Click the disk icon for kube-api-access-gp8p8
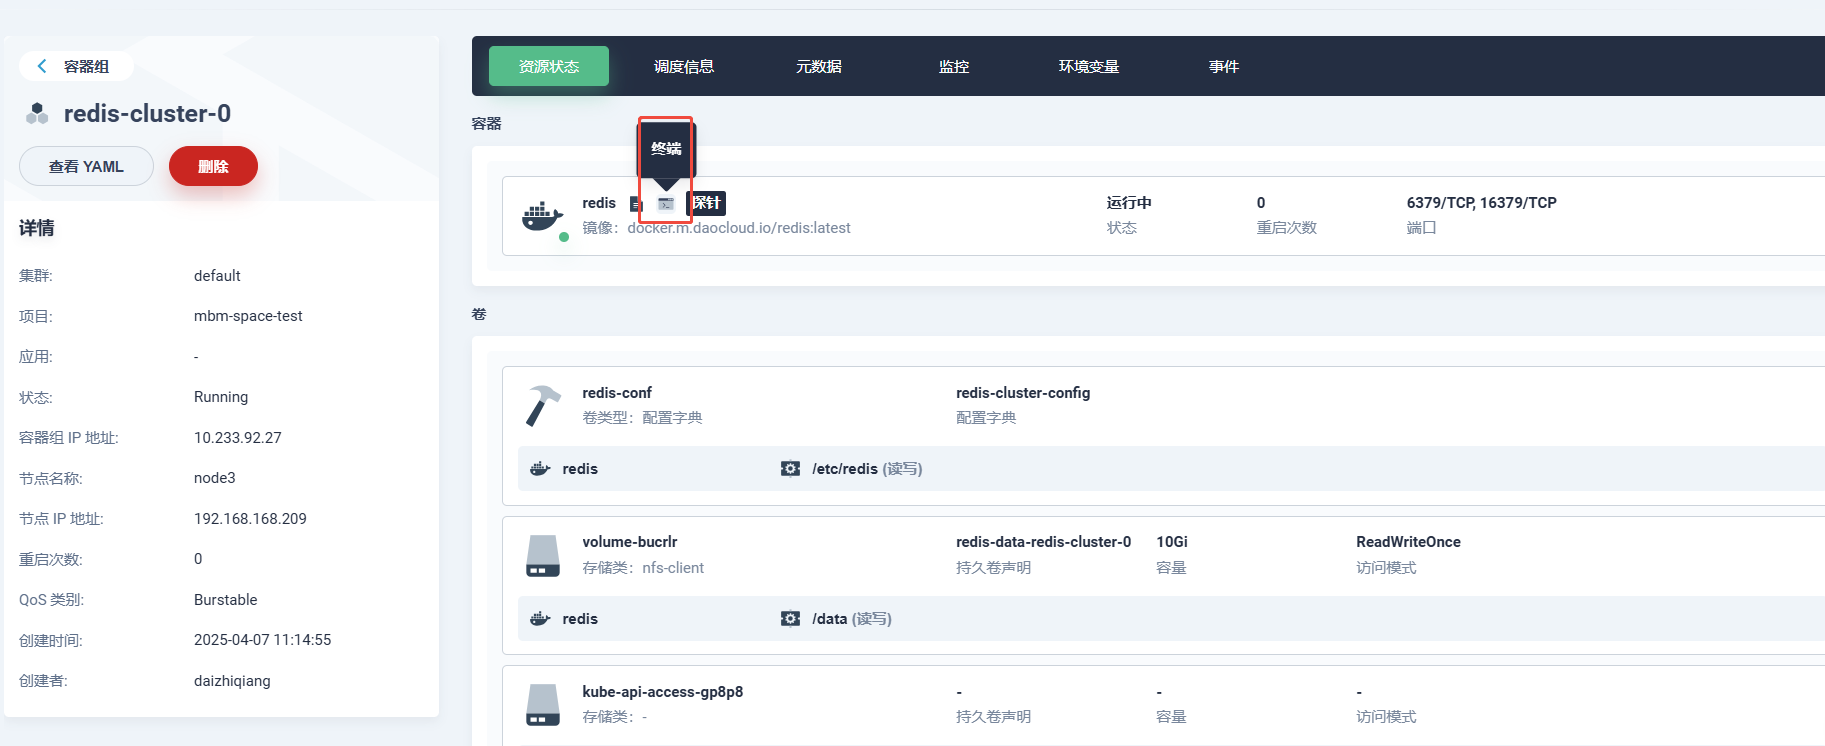This screenshot has width=1825, height=746. 542,704
